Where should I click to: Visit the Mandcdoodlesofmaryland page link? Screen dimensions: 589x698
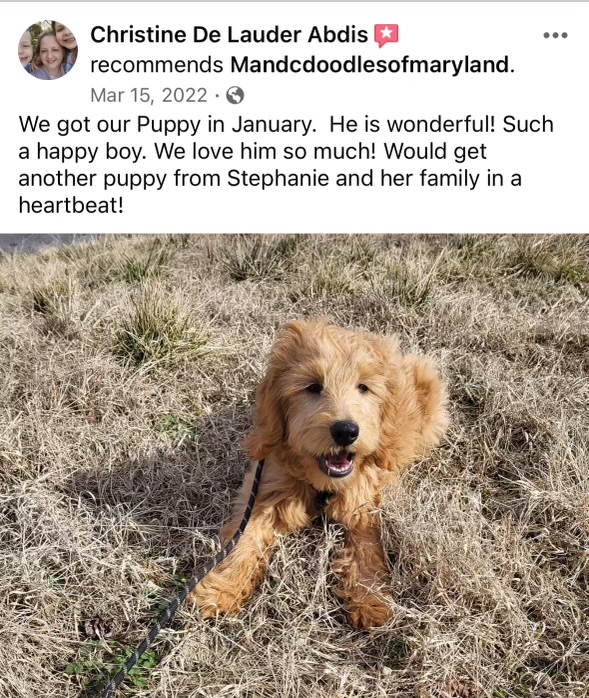point(372,65)
